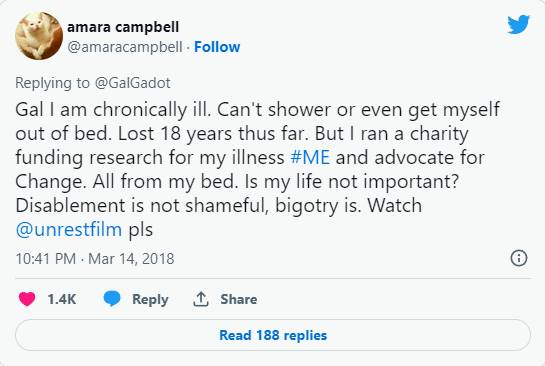
Task: Open the tweet info circle icon
Action: tap(519, 258)
